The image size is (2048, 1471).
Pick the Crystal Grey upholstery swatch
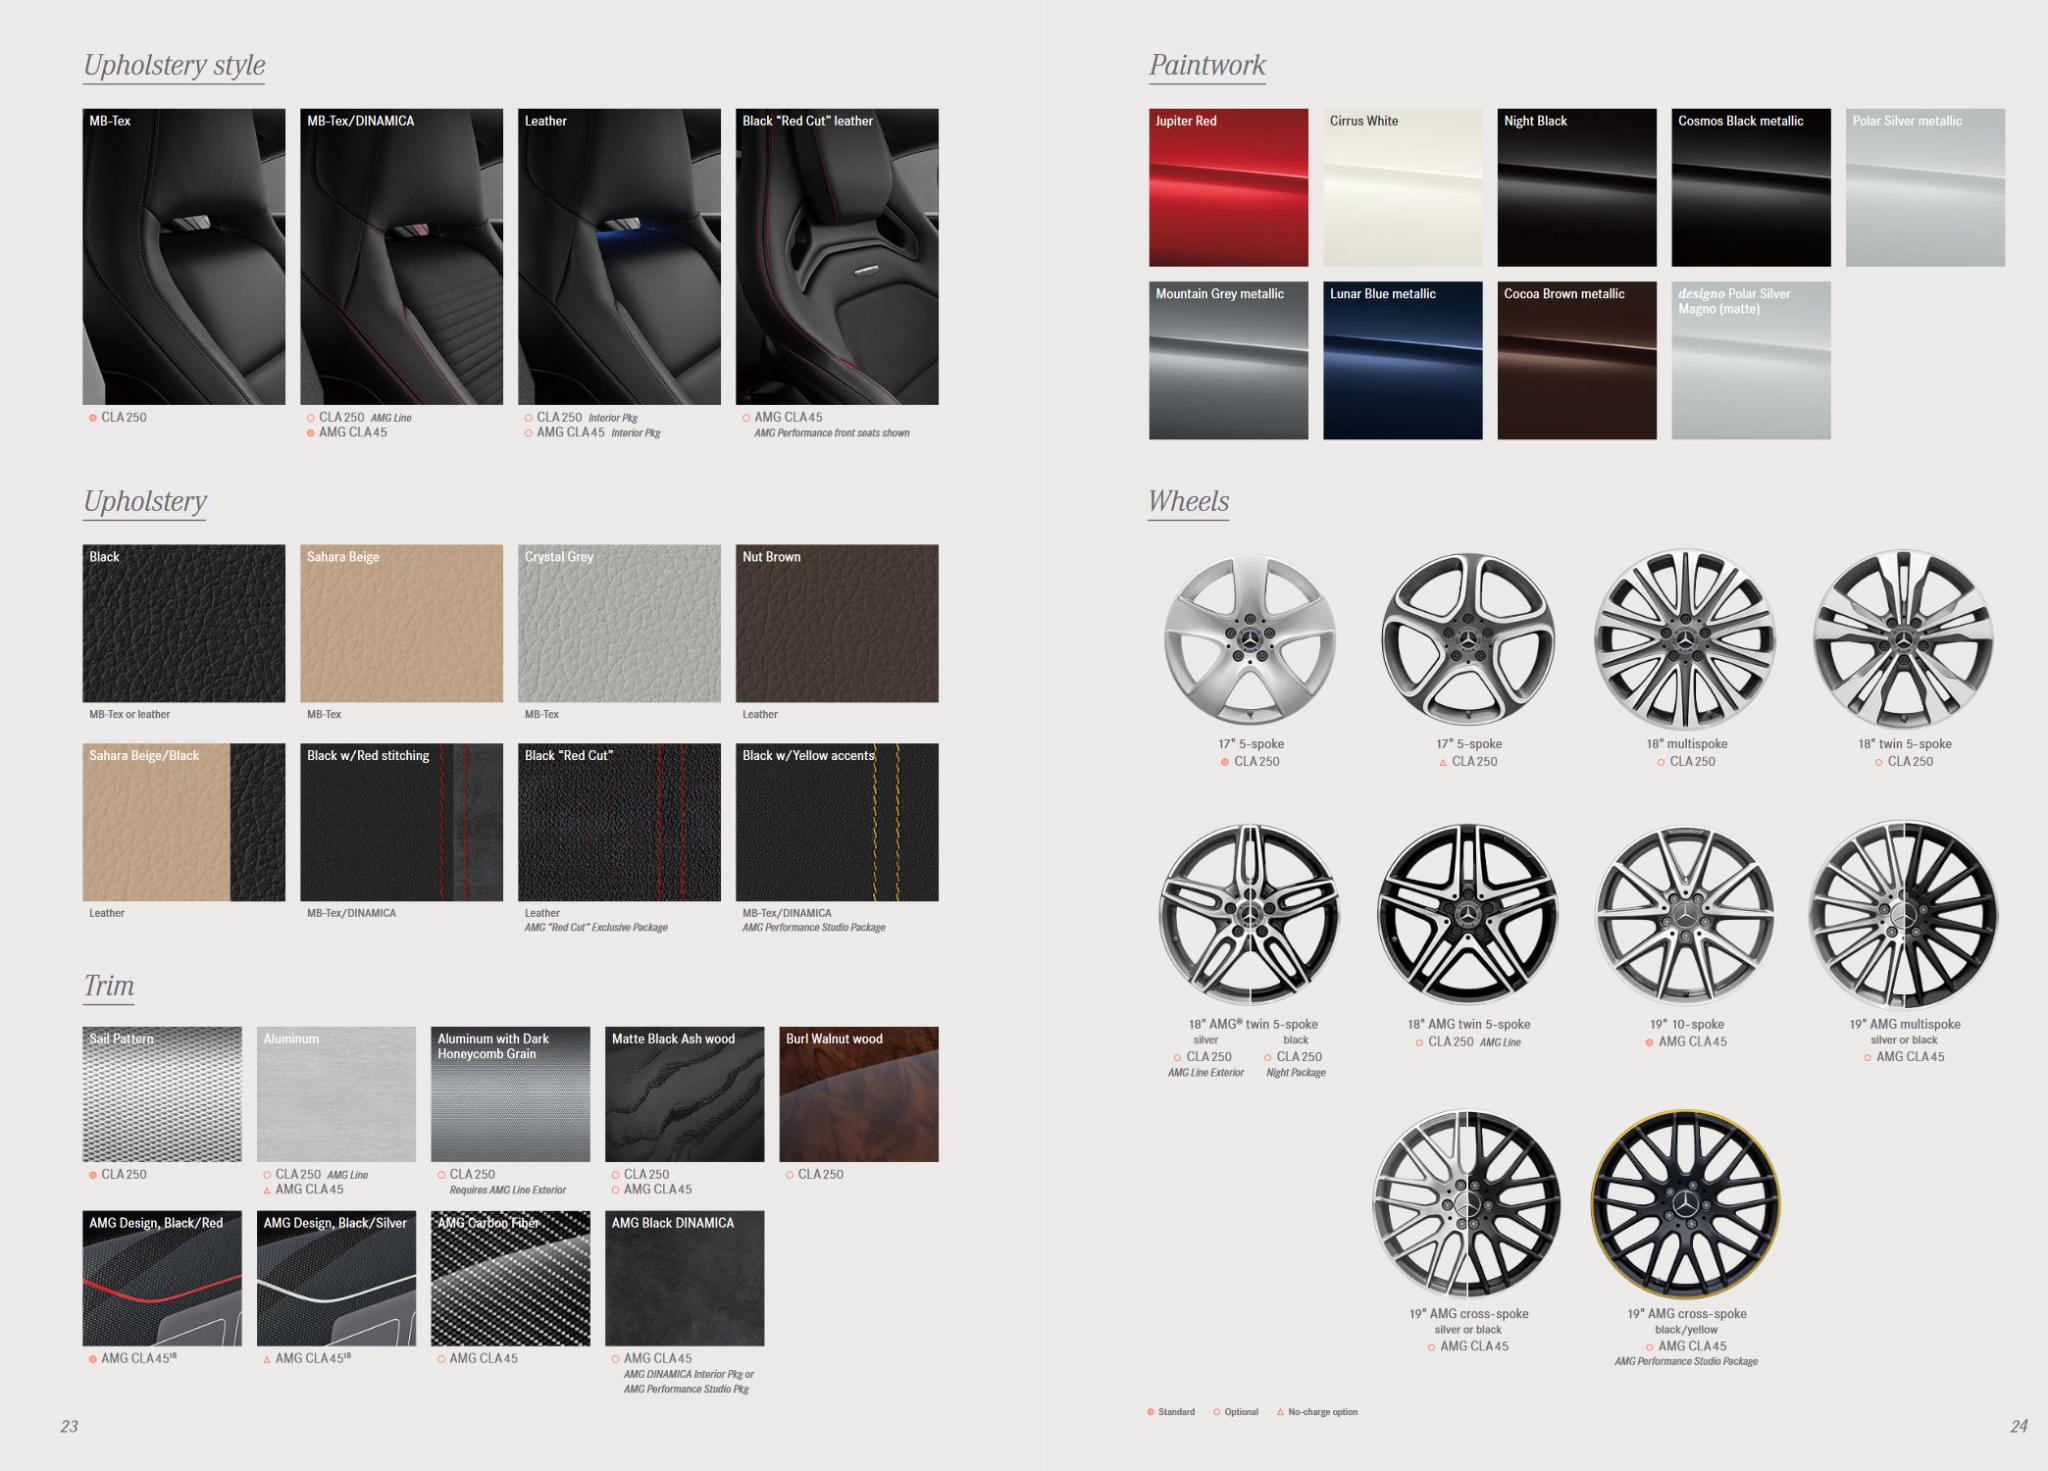[619, 623]
